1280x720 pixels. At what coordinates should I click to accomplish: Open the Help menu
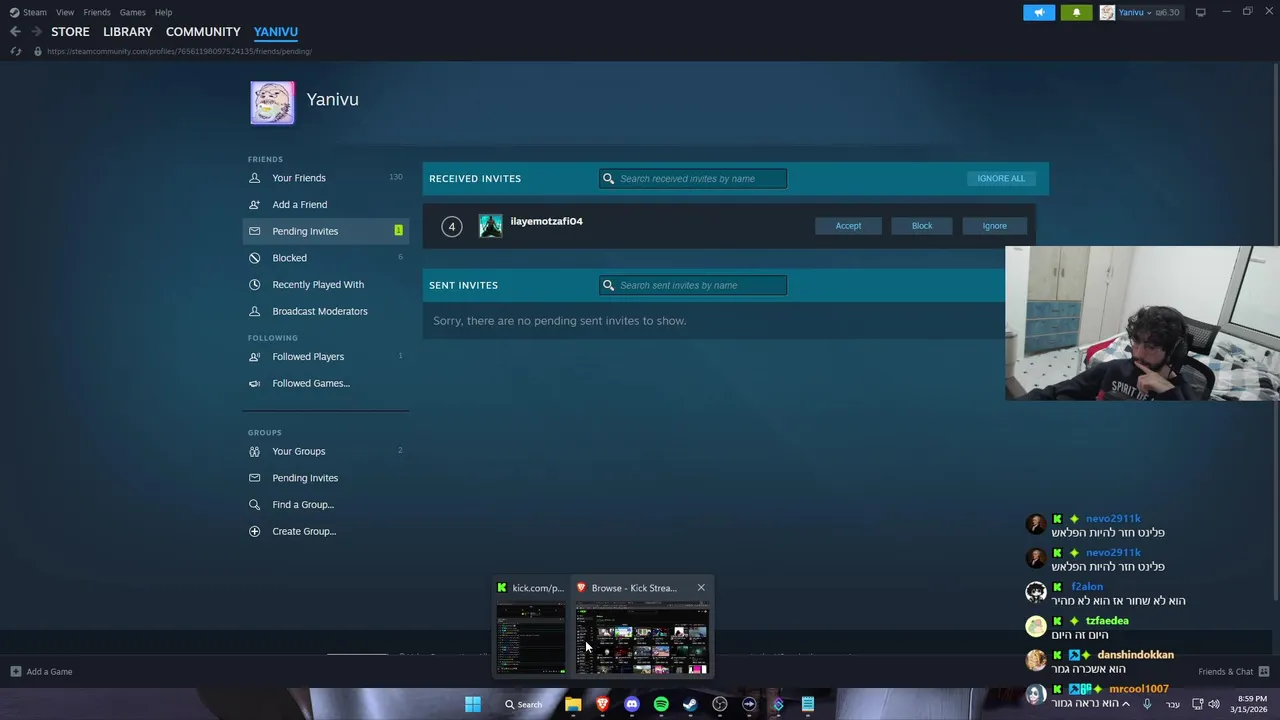point(164,12)
